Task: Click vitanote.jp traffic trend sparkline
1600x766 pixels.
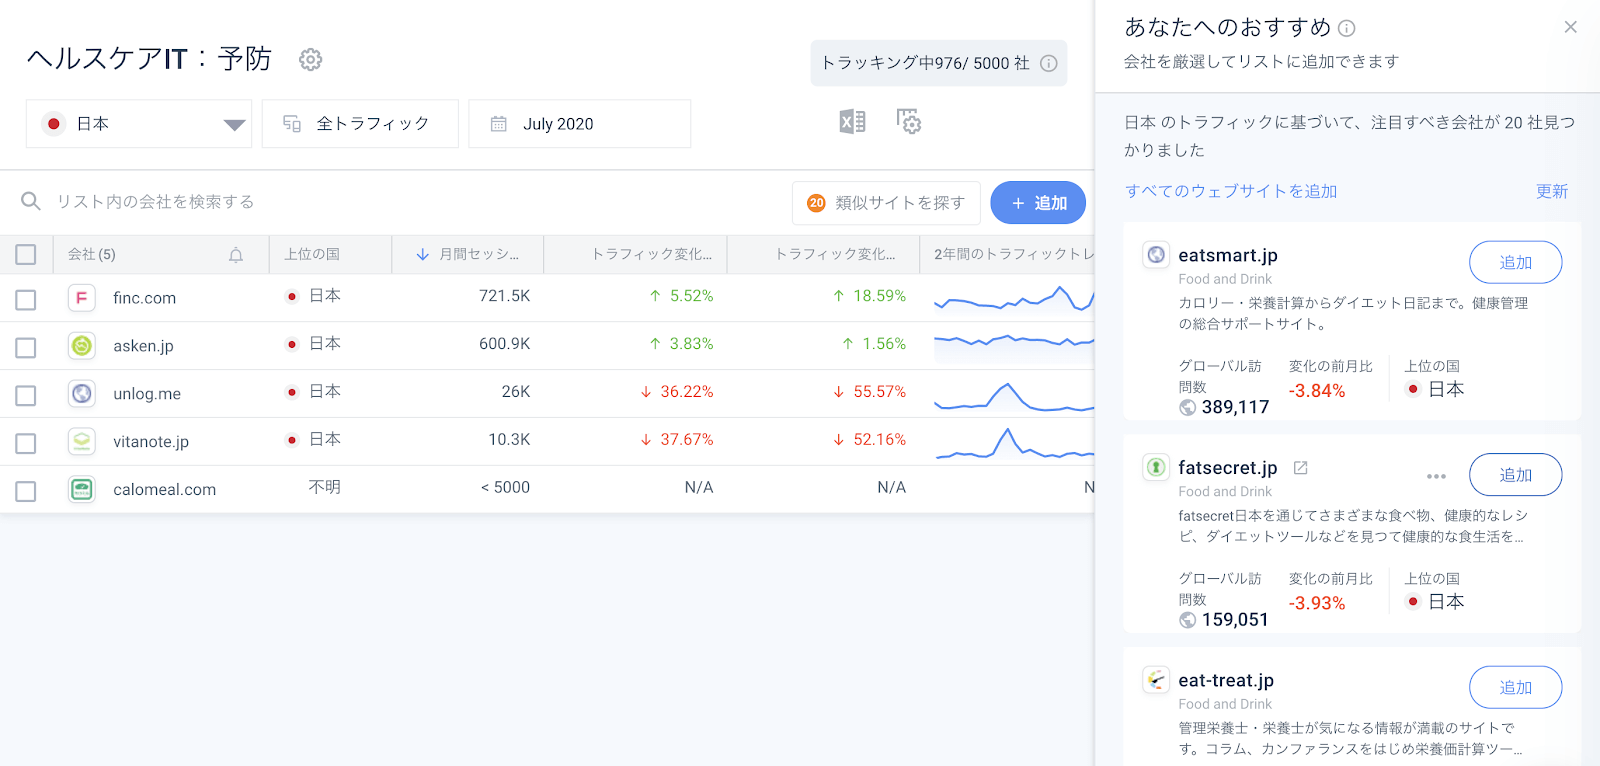Action: (x=1014, y=443)
